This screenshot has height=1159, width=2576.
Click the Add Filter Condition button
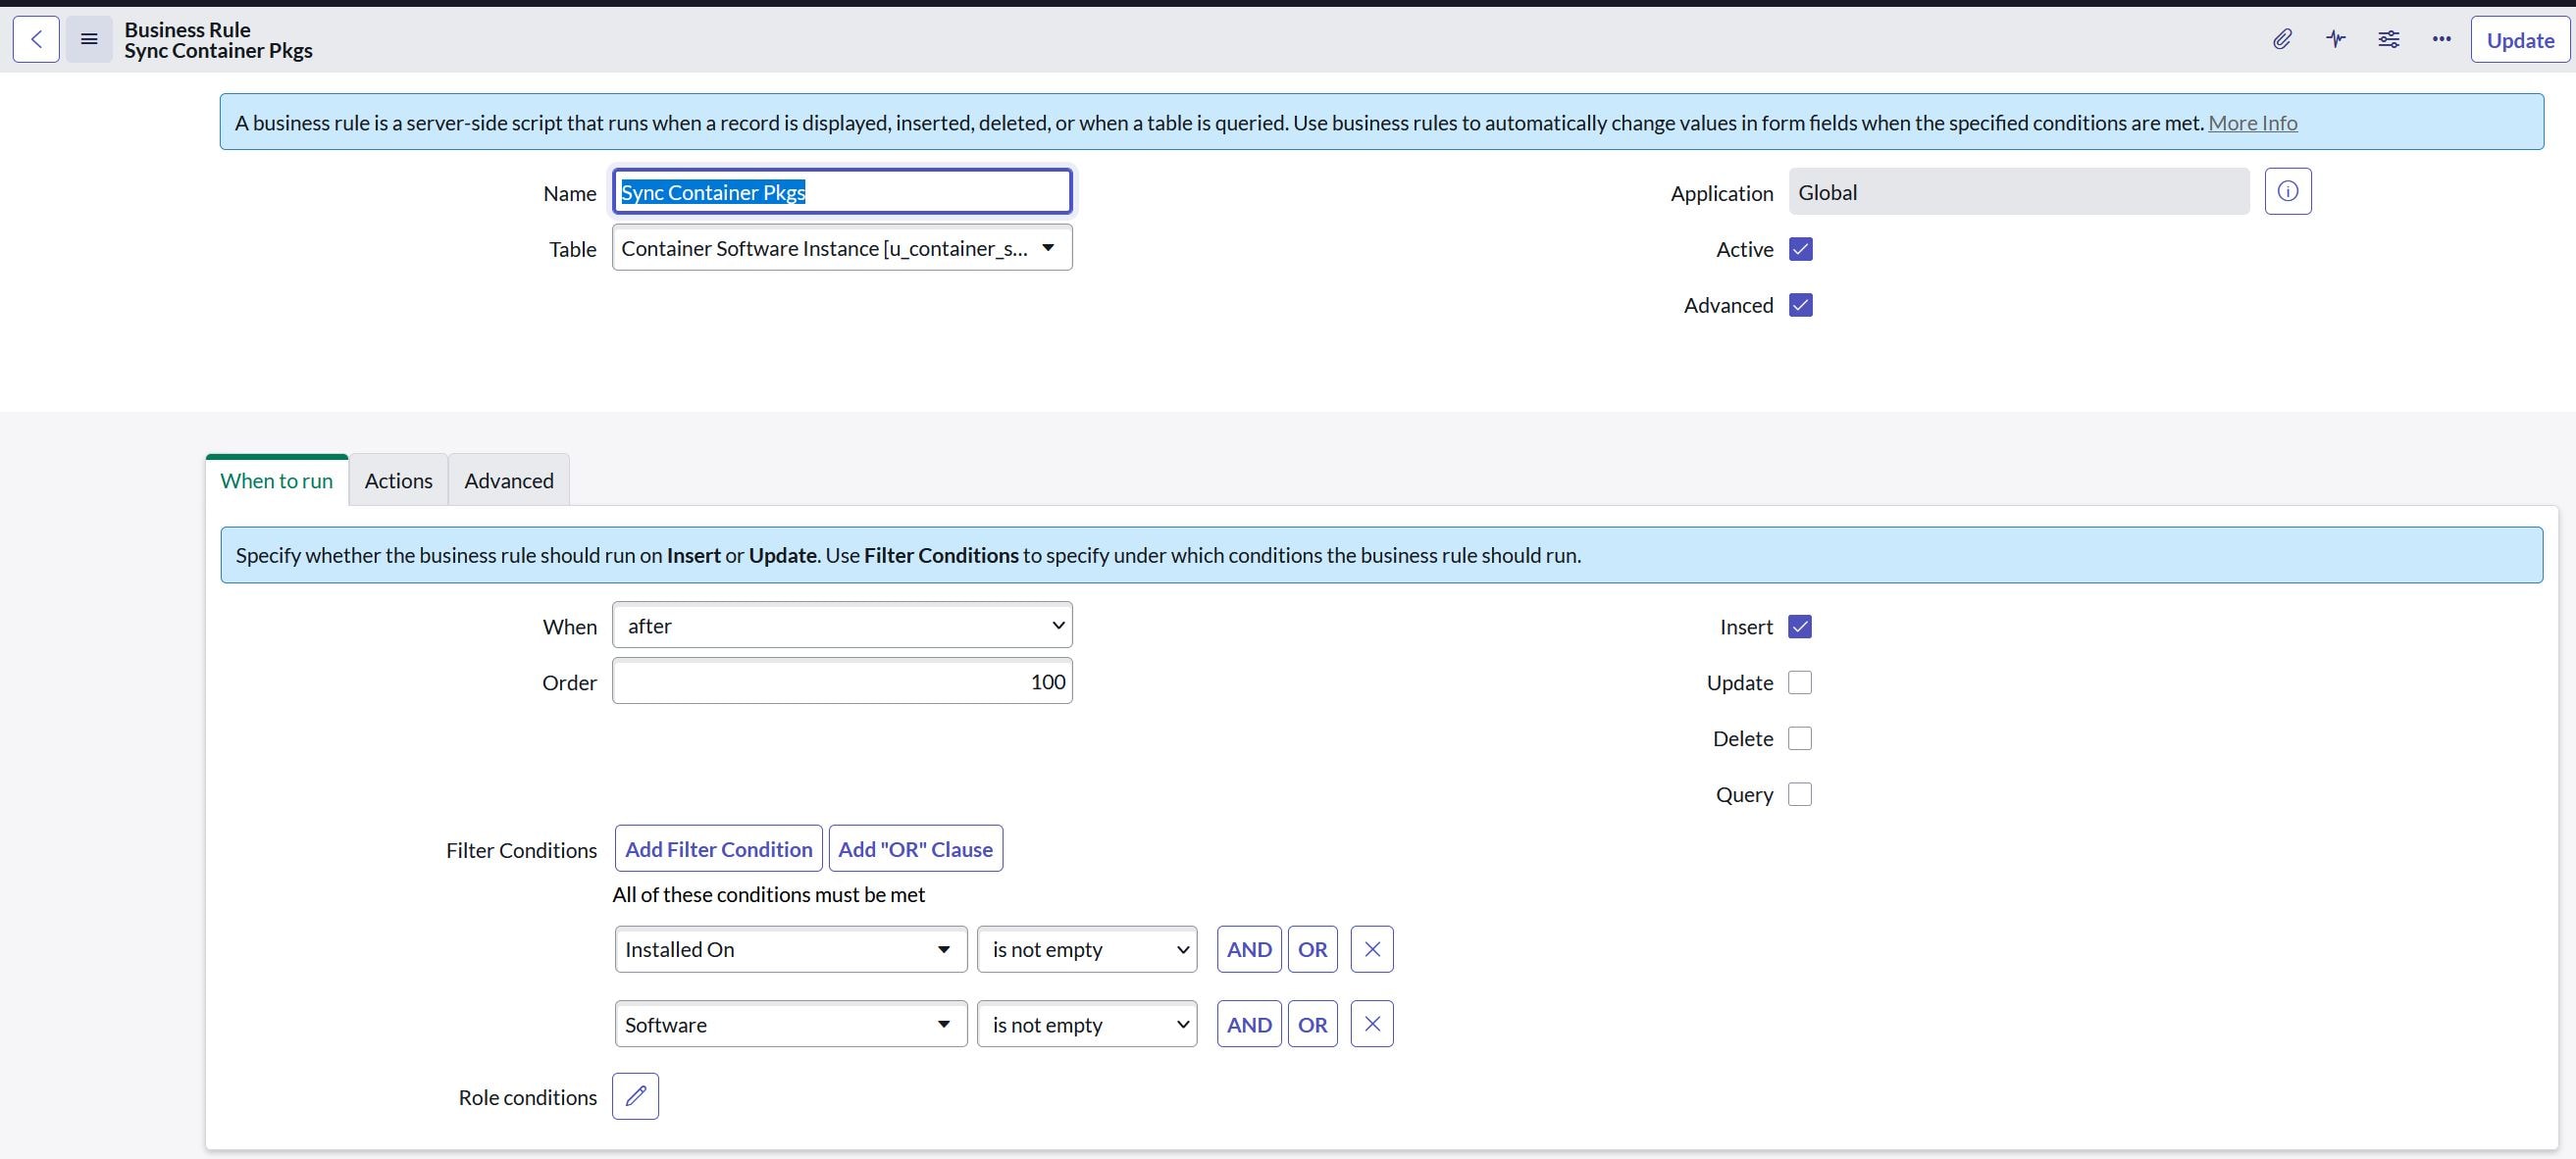pyautogui.click(x=718, y=848)
